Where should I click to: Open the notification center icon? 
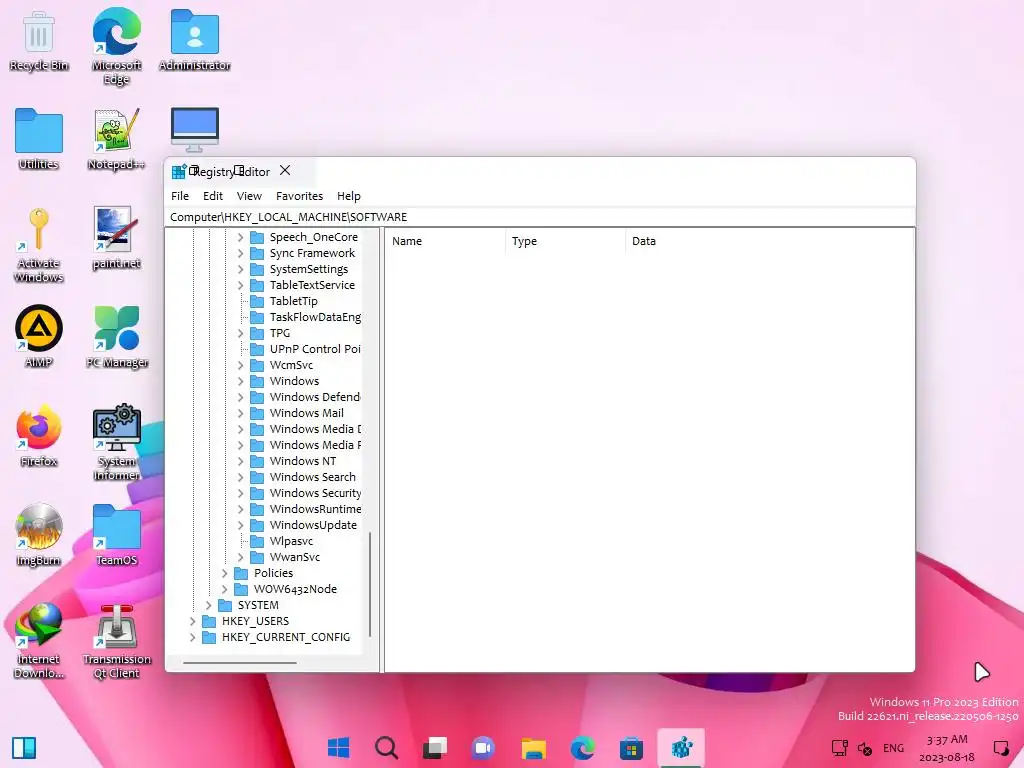coord(1000,748)
